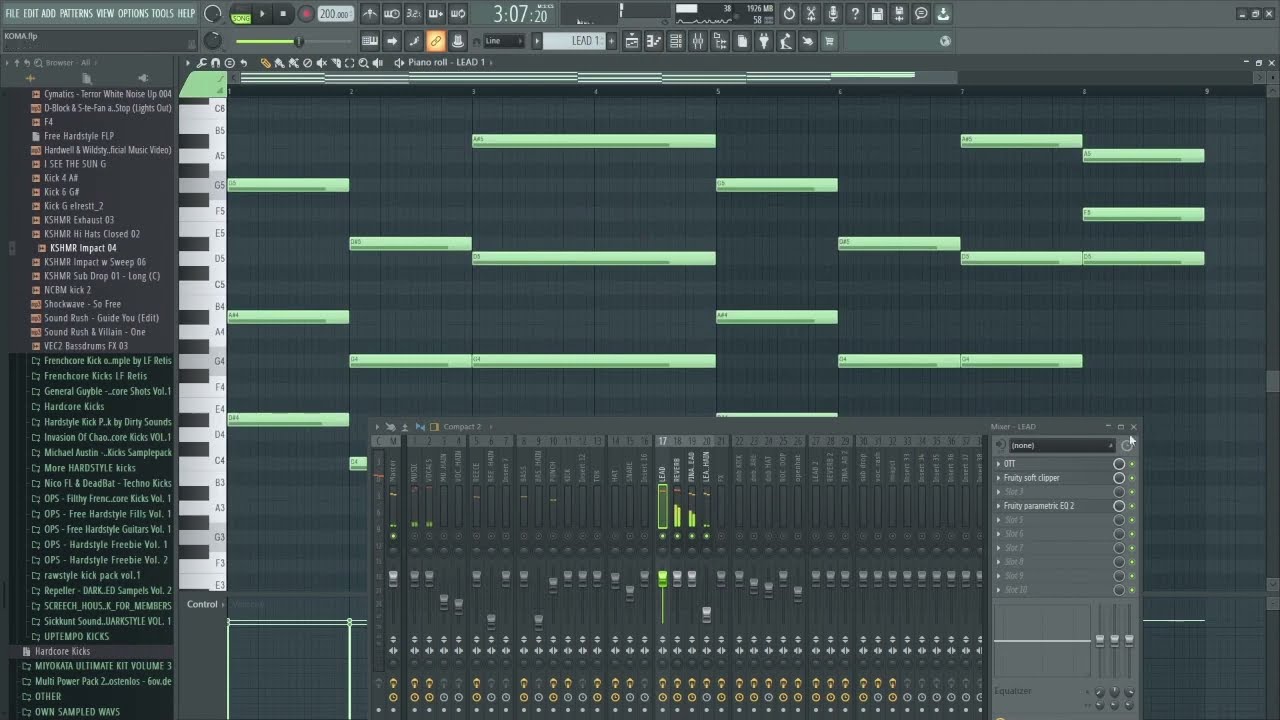Select the pencil Draw tool in piano roll

[265, 63]
